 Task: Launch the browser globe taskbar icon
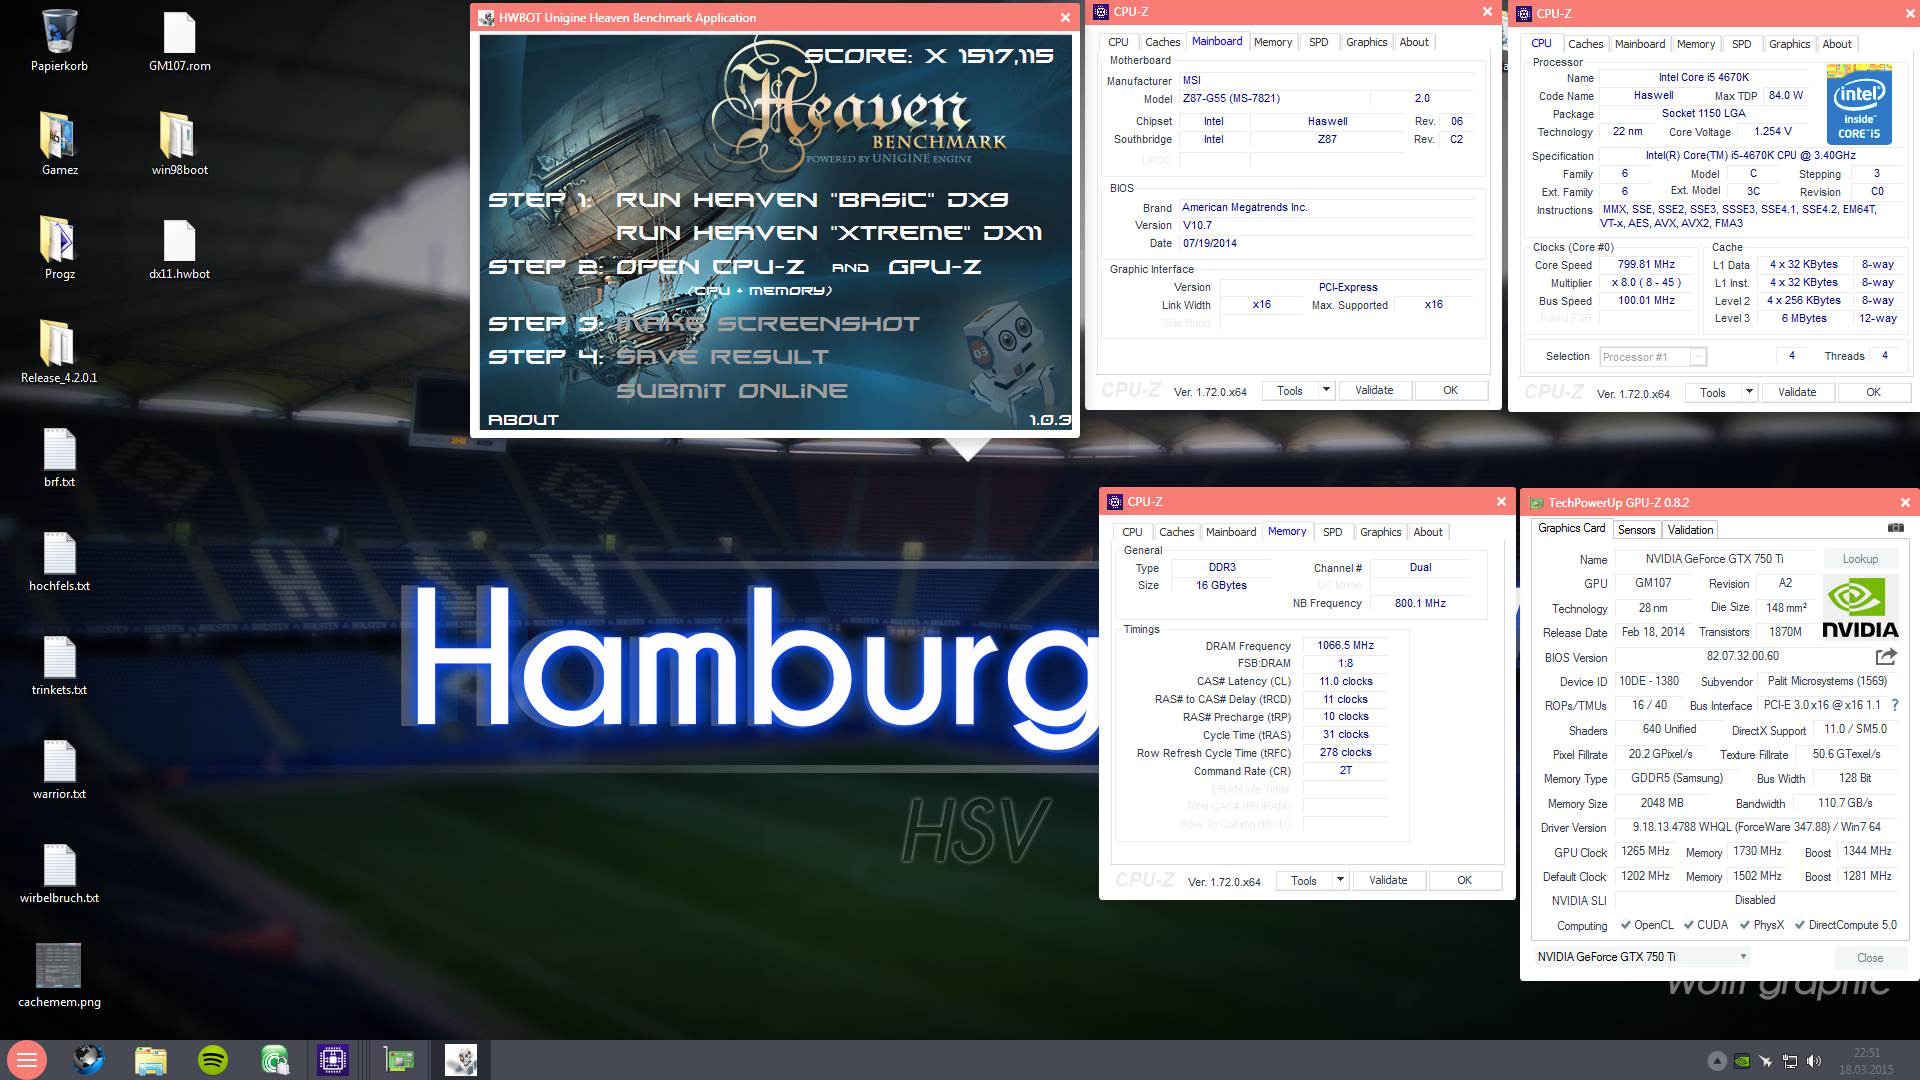point(88,1060)
